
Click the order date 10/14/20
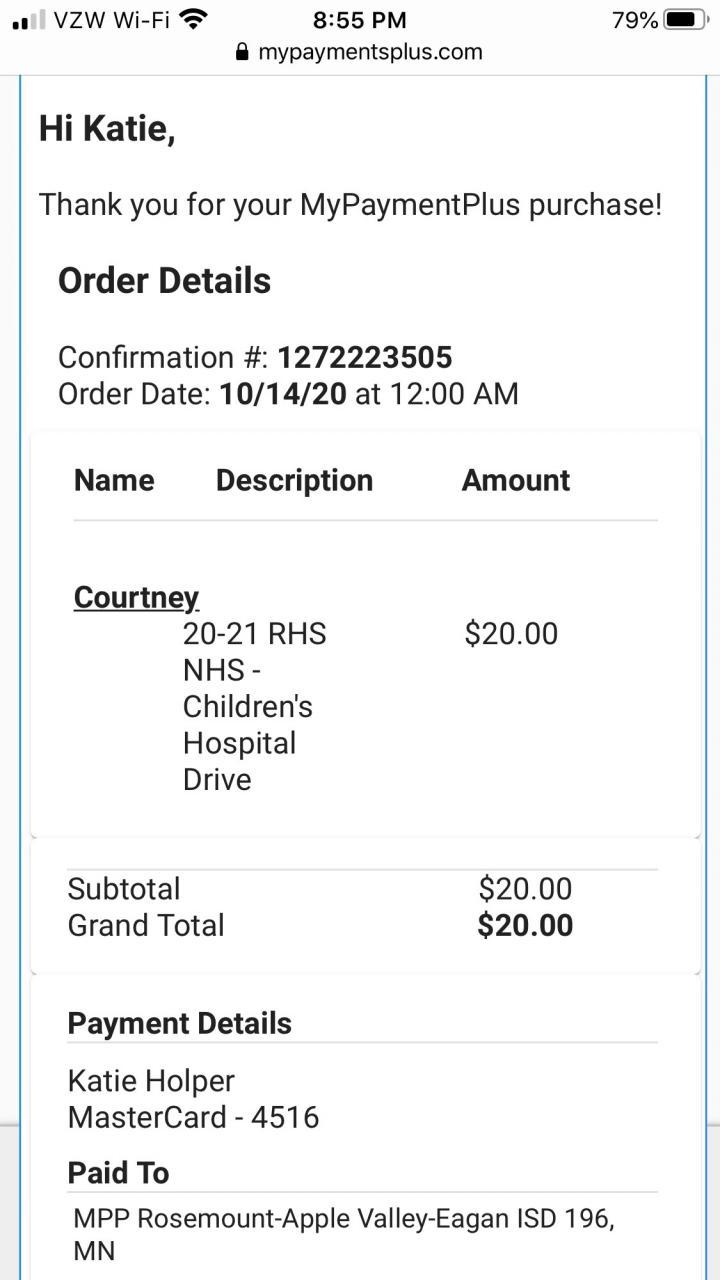pyautogui.click(x=283, y=393)
